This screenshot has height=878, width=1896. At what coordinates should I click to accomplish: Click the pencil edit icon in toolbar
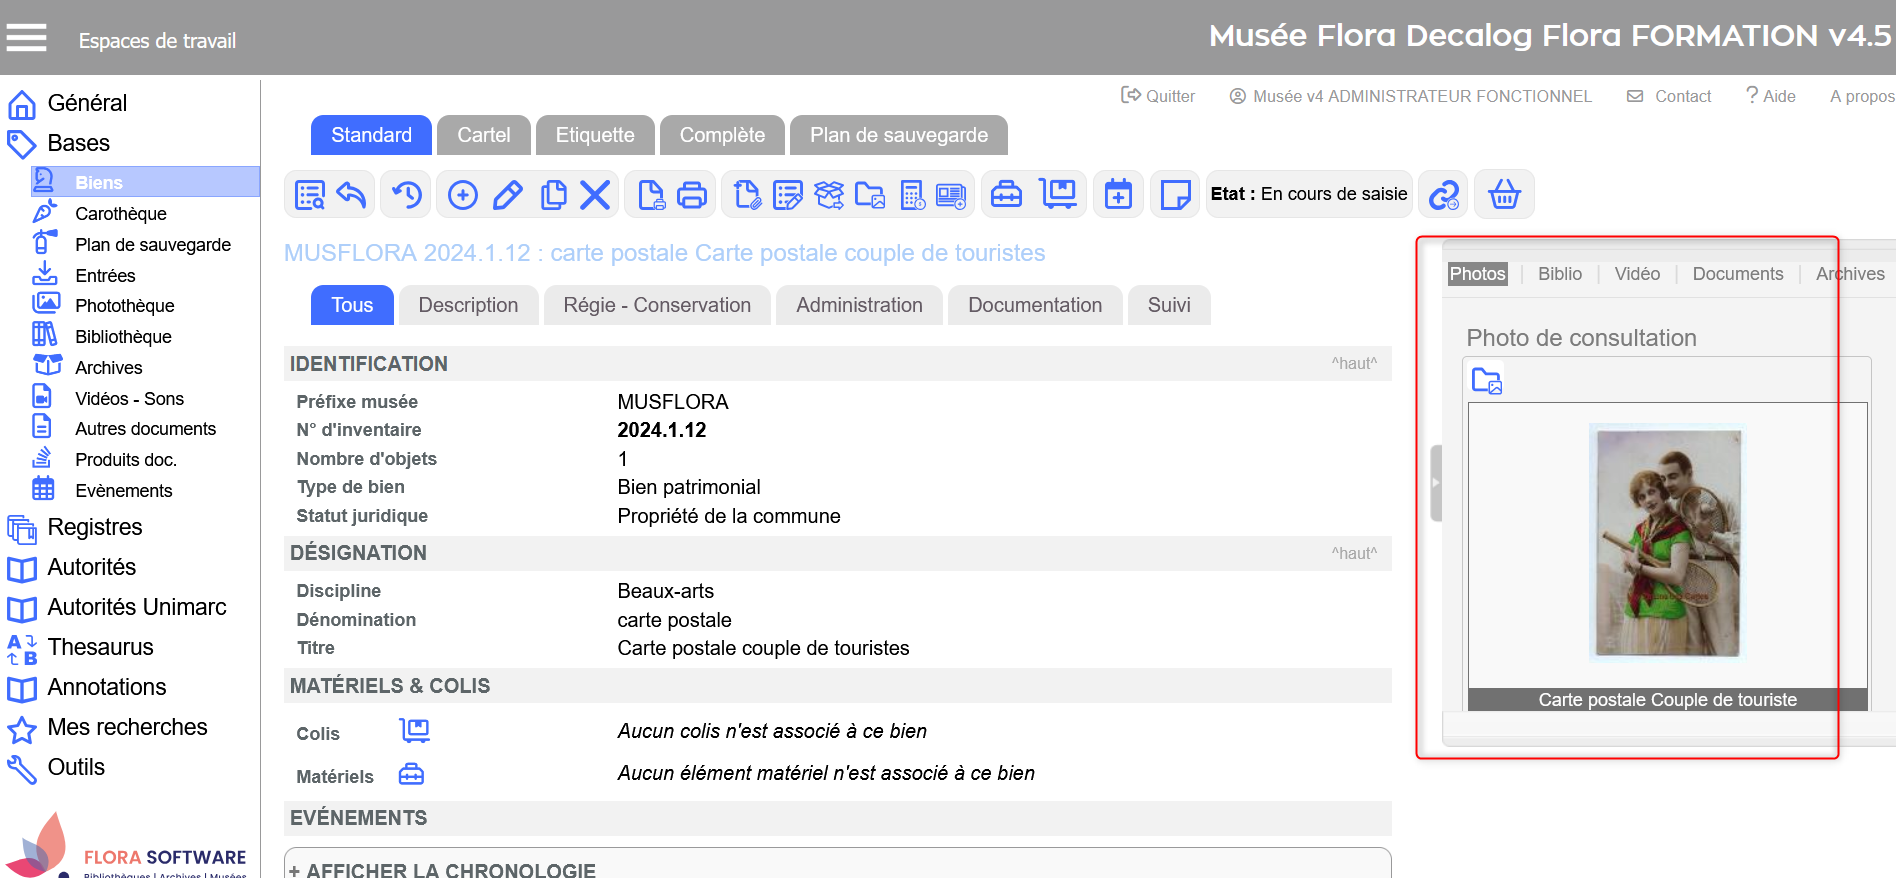click(x=508, y=195)
